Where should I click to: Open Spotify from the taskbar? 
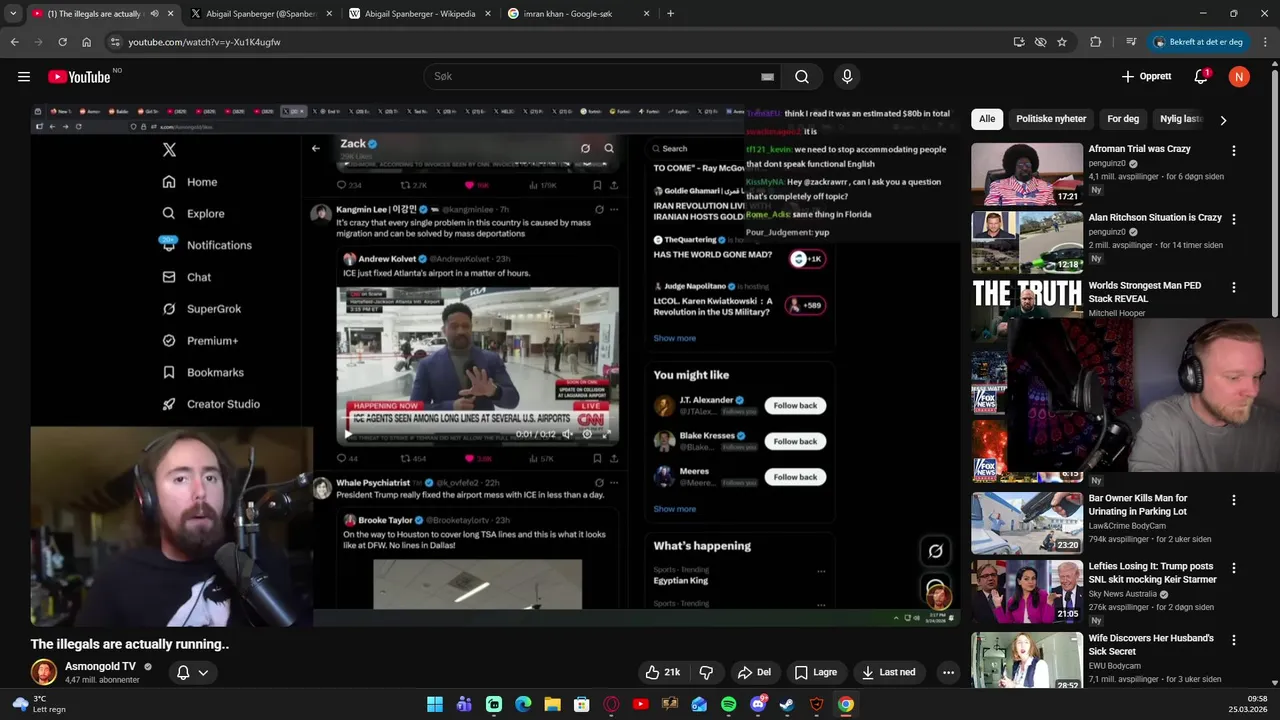(x=728, y=704)
